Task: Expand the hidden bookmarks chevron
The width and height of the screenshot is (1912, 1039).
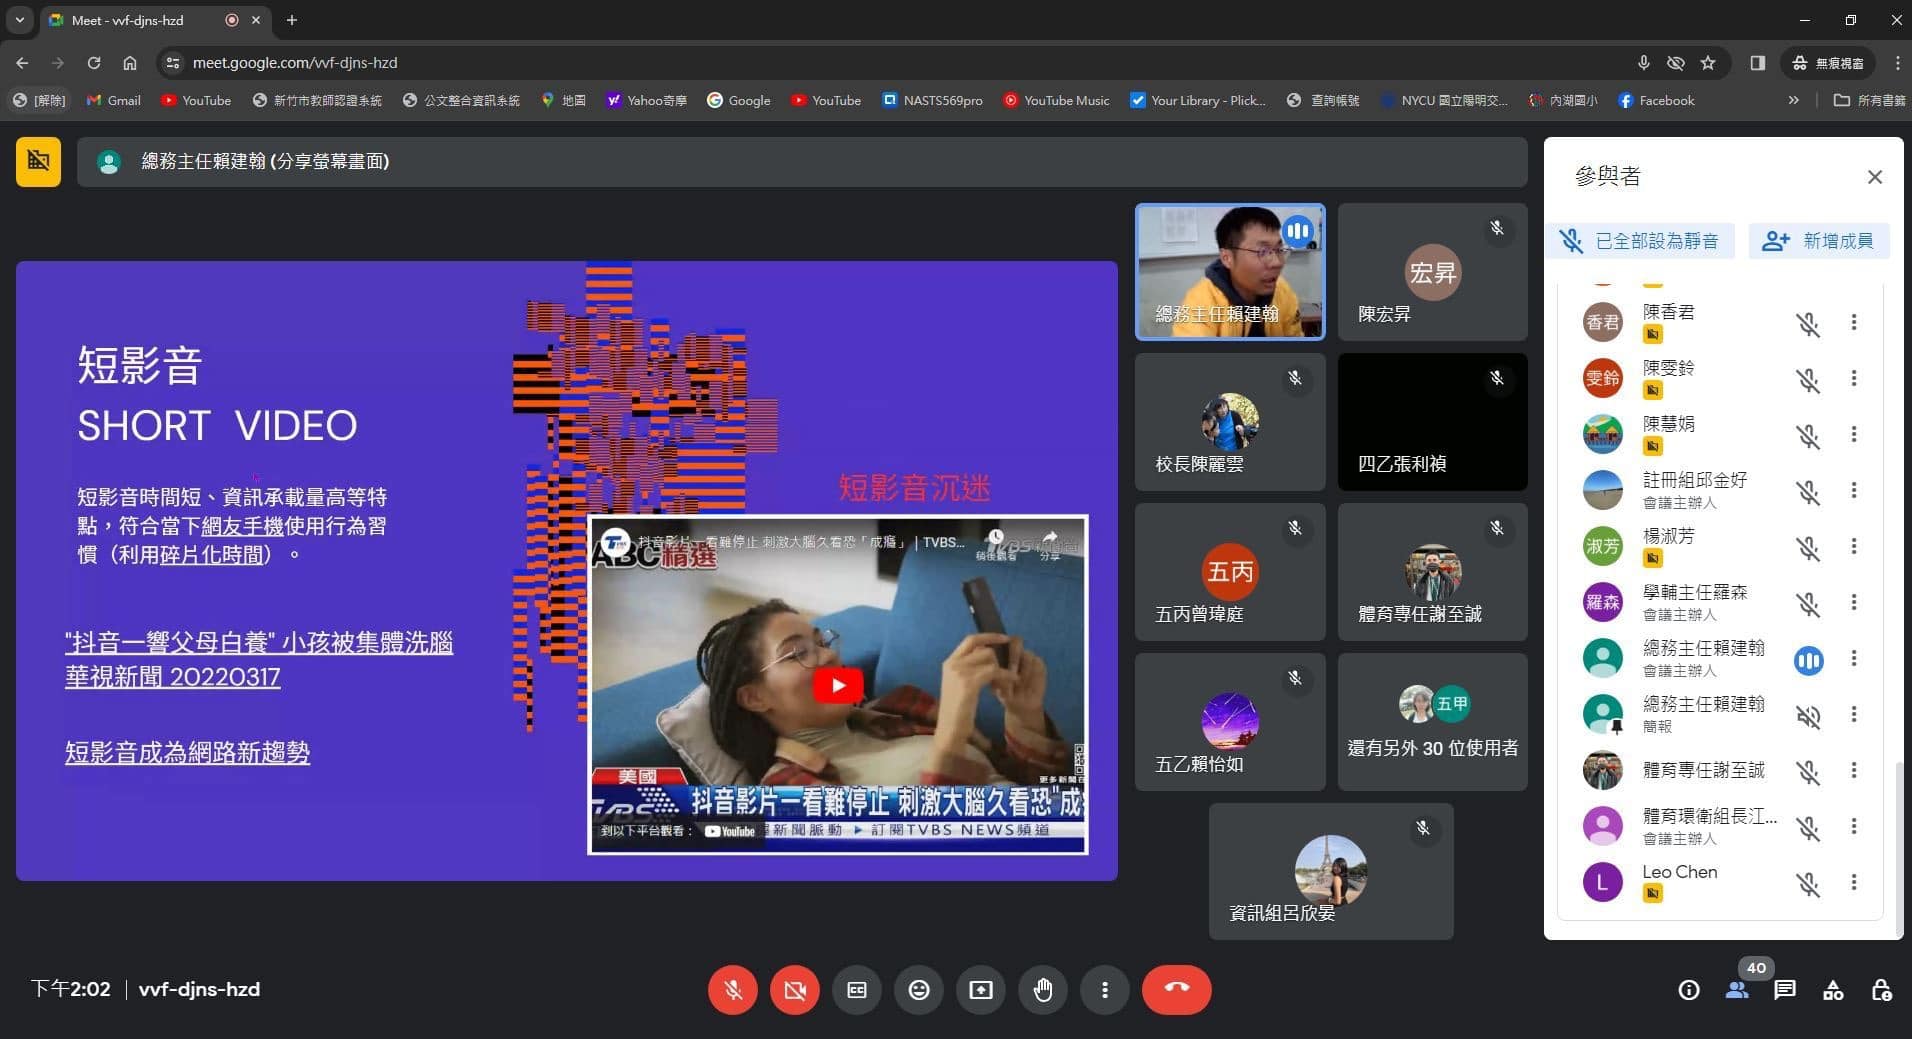Action: pos(1793,100)
